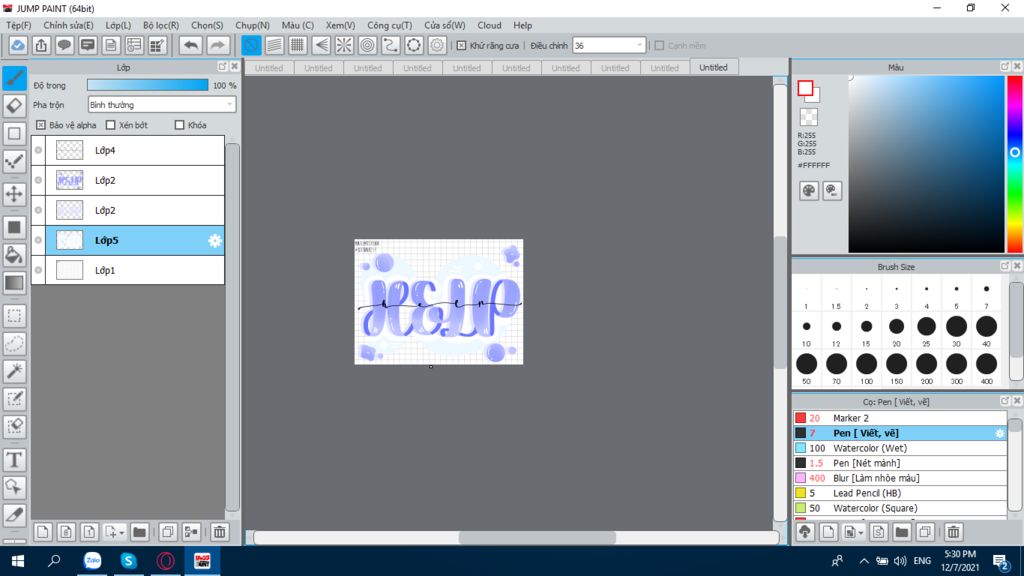Screen dimensions: 1024x576
Task: Select the Watercolor (Square) brush
Action: 899,508
